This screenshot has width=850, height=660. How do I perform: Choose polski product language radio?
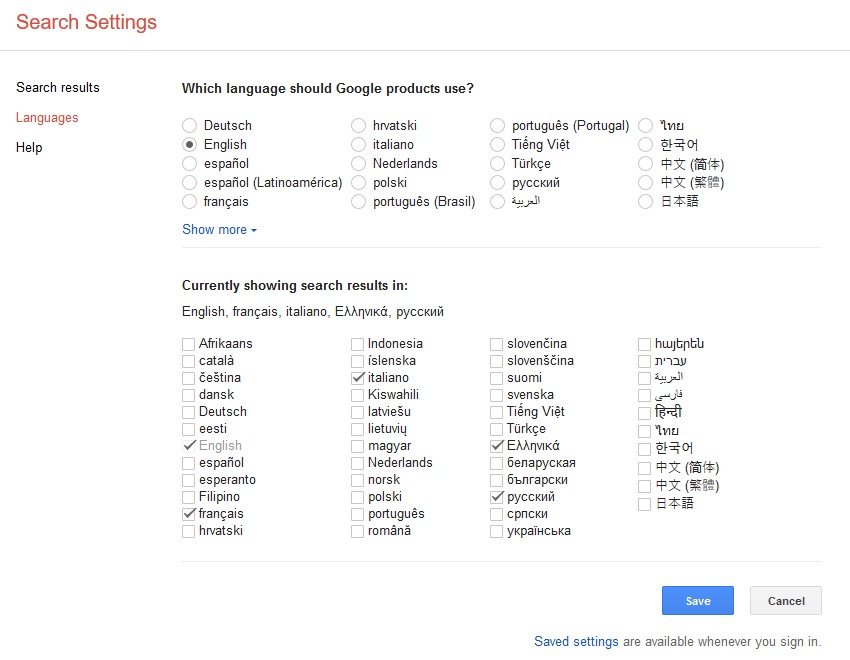pos(358,183)
